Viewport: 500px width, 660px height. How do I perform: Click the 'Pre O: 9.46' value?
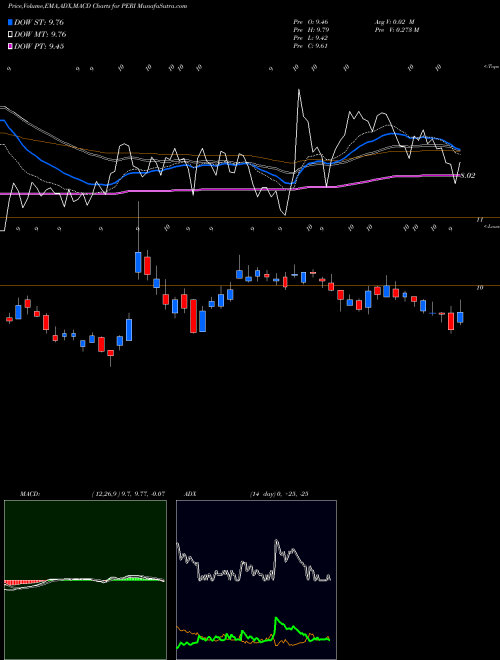click(x=311, y=22)
